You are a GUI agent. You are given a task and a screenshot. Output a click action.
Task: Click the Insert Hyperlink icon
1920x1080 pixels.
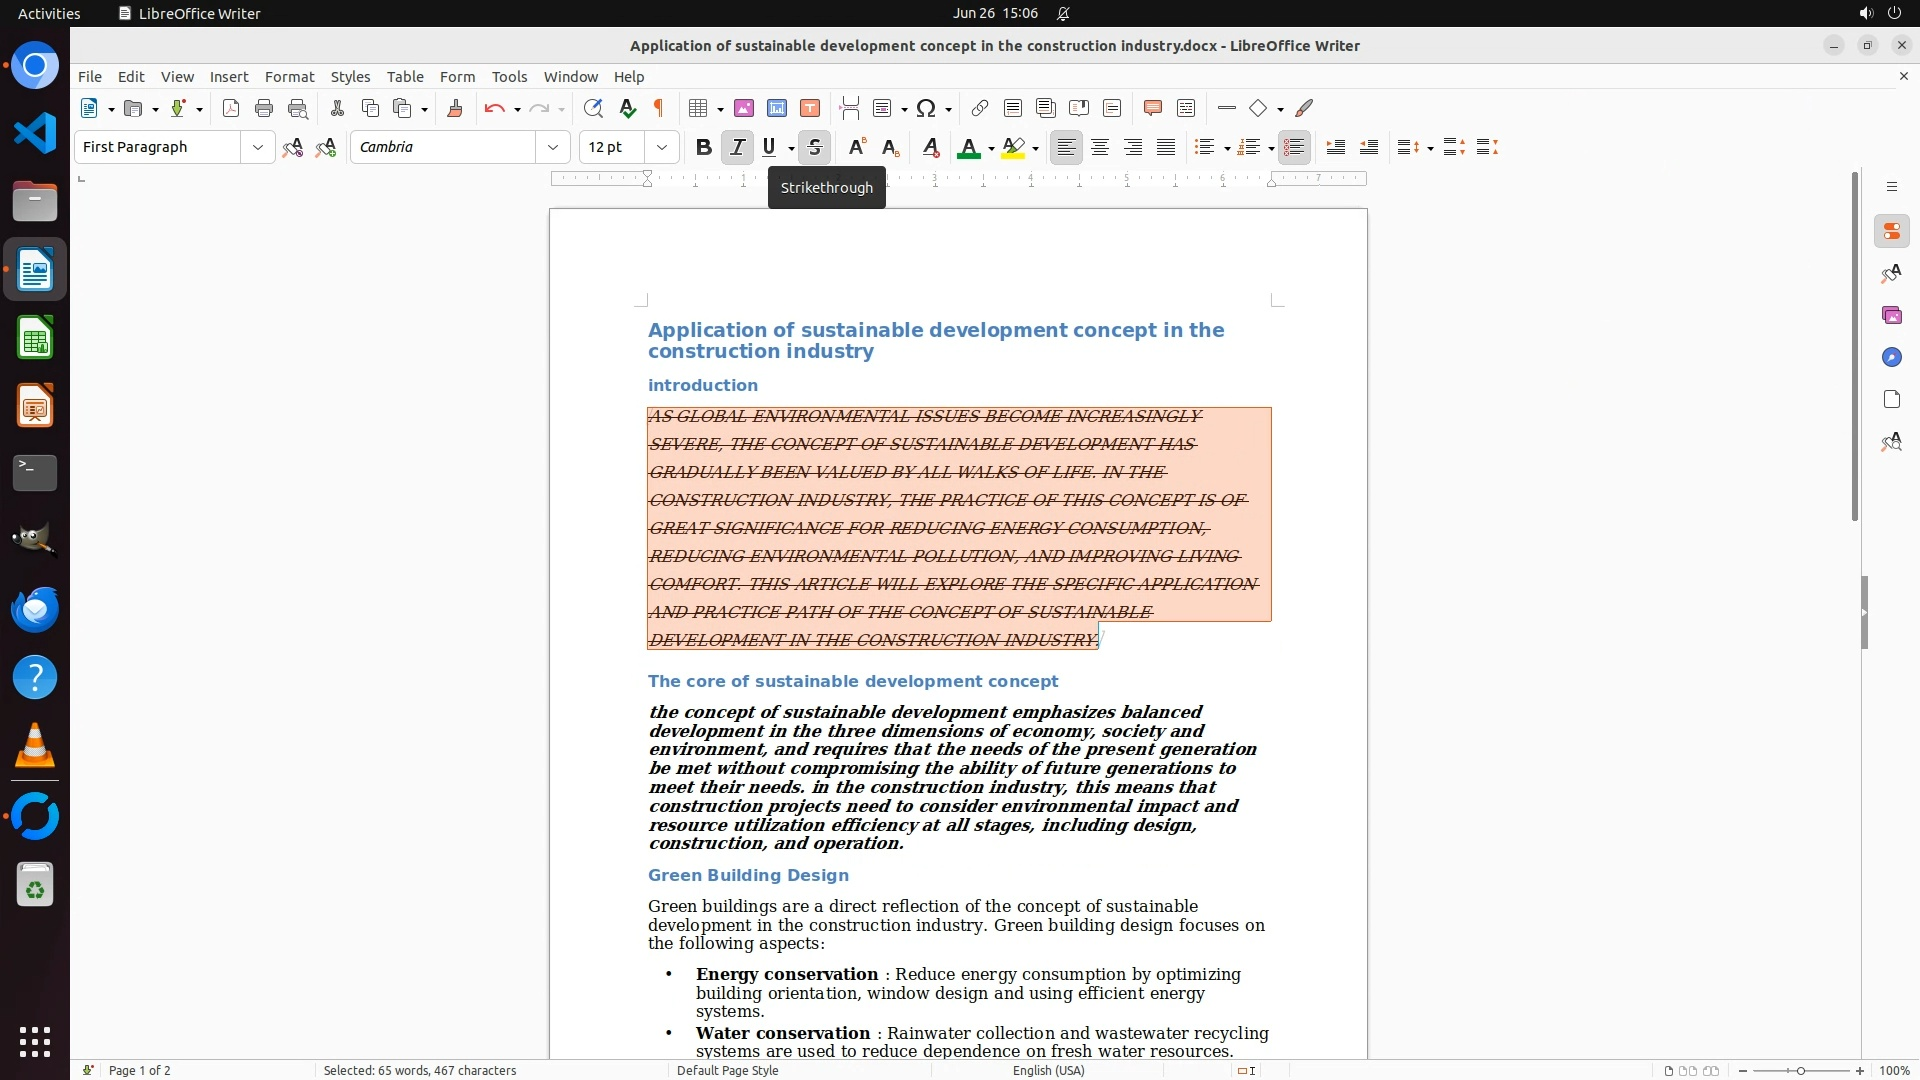click(x=980, y=109)
